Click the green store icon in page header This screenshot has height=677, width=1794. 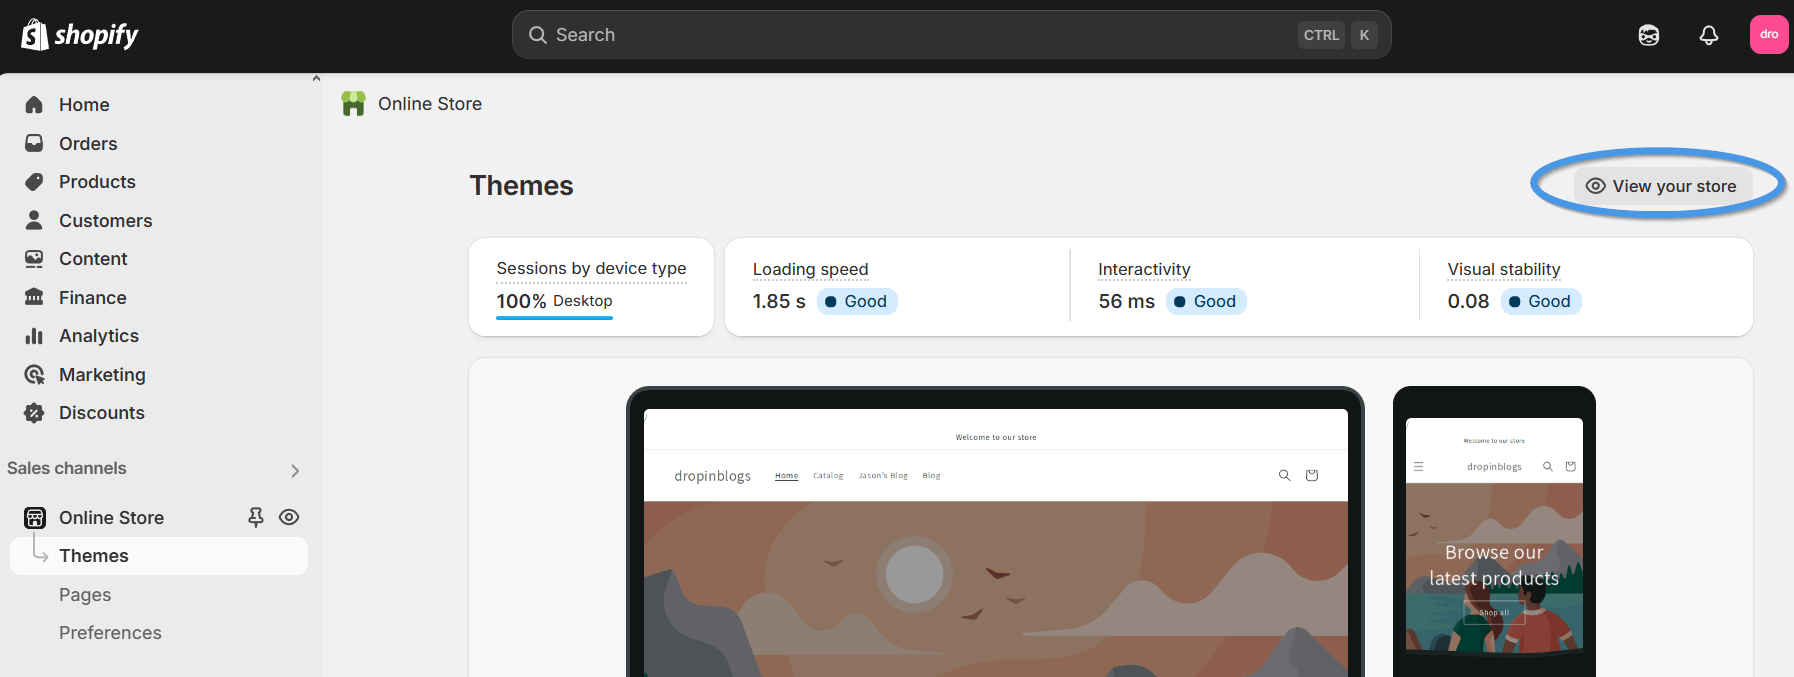tap(353, 104)
